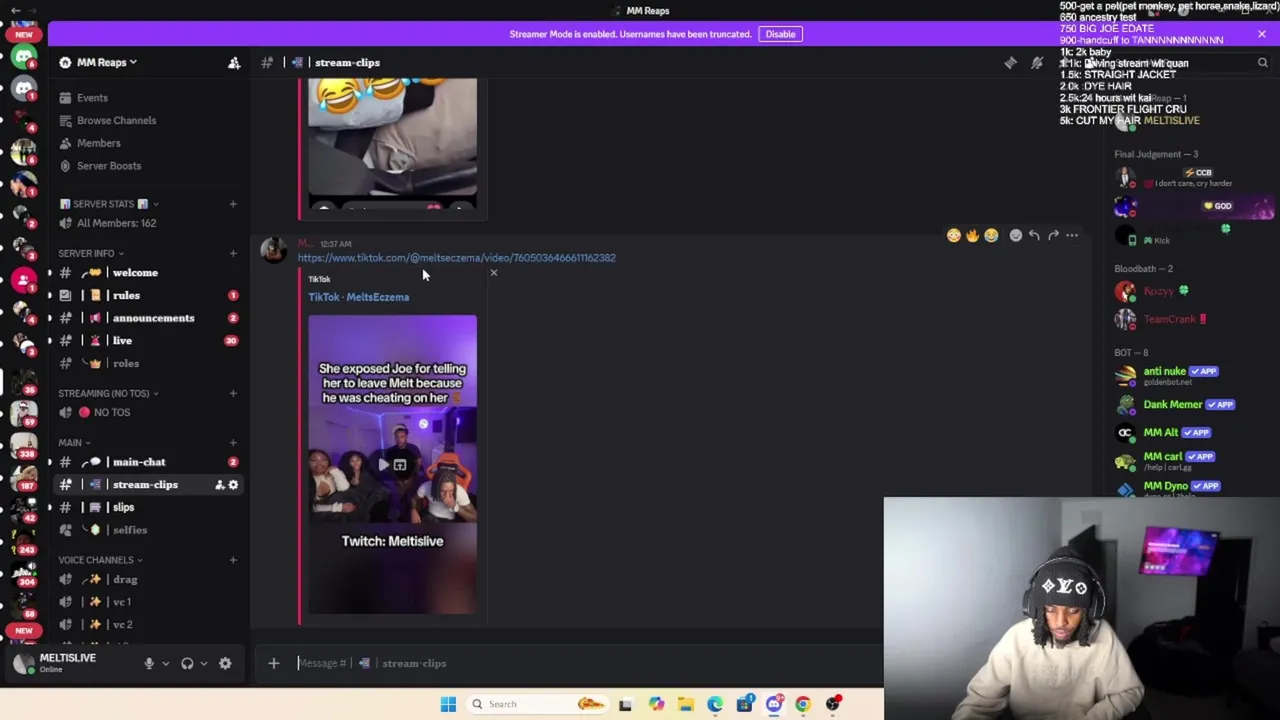Open Server Boosts
This screenshot has width=1280, height=720.
point(109,166)
